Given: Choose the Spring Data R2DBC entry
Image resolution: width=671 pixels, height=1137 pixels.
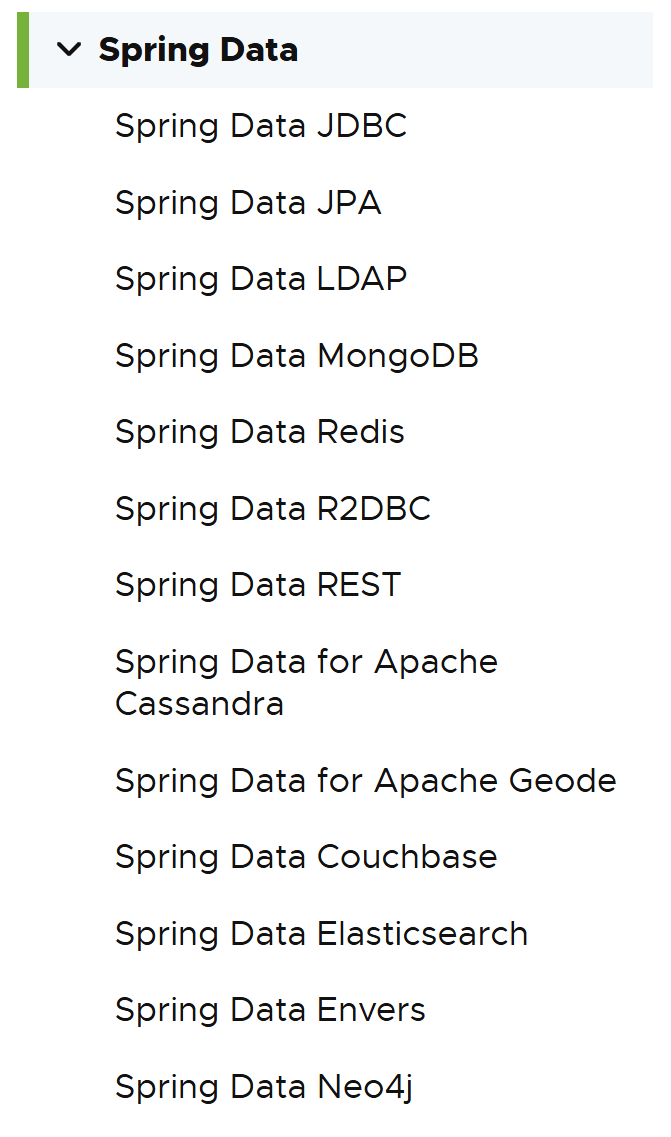Looking at the screenshot, I should (x=272, y=509).
